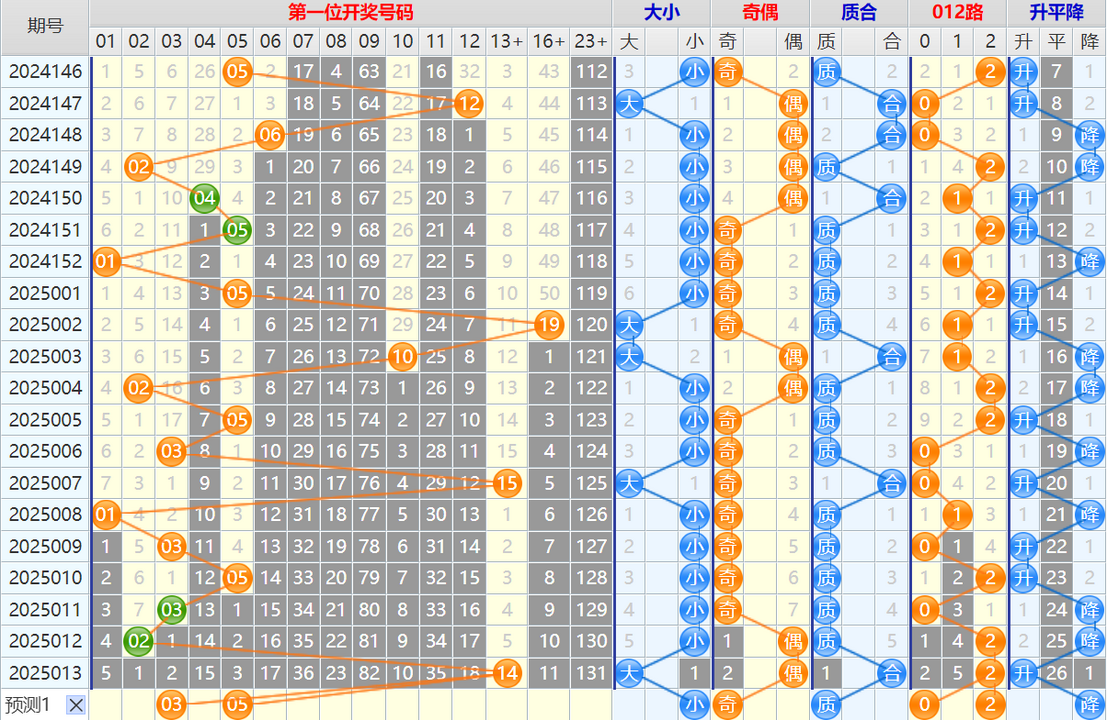This screenshot has width=1107, height=720.
Task: Select period label 2025013
Action: pos(45,673)
